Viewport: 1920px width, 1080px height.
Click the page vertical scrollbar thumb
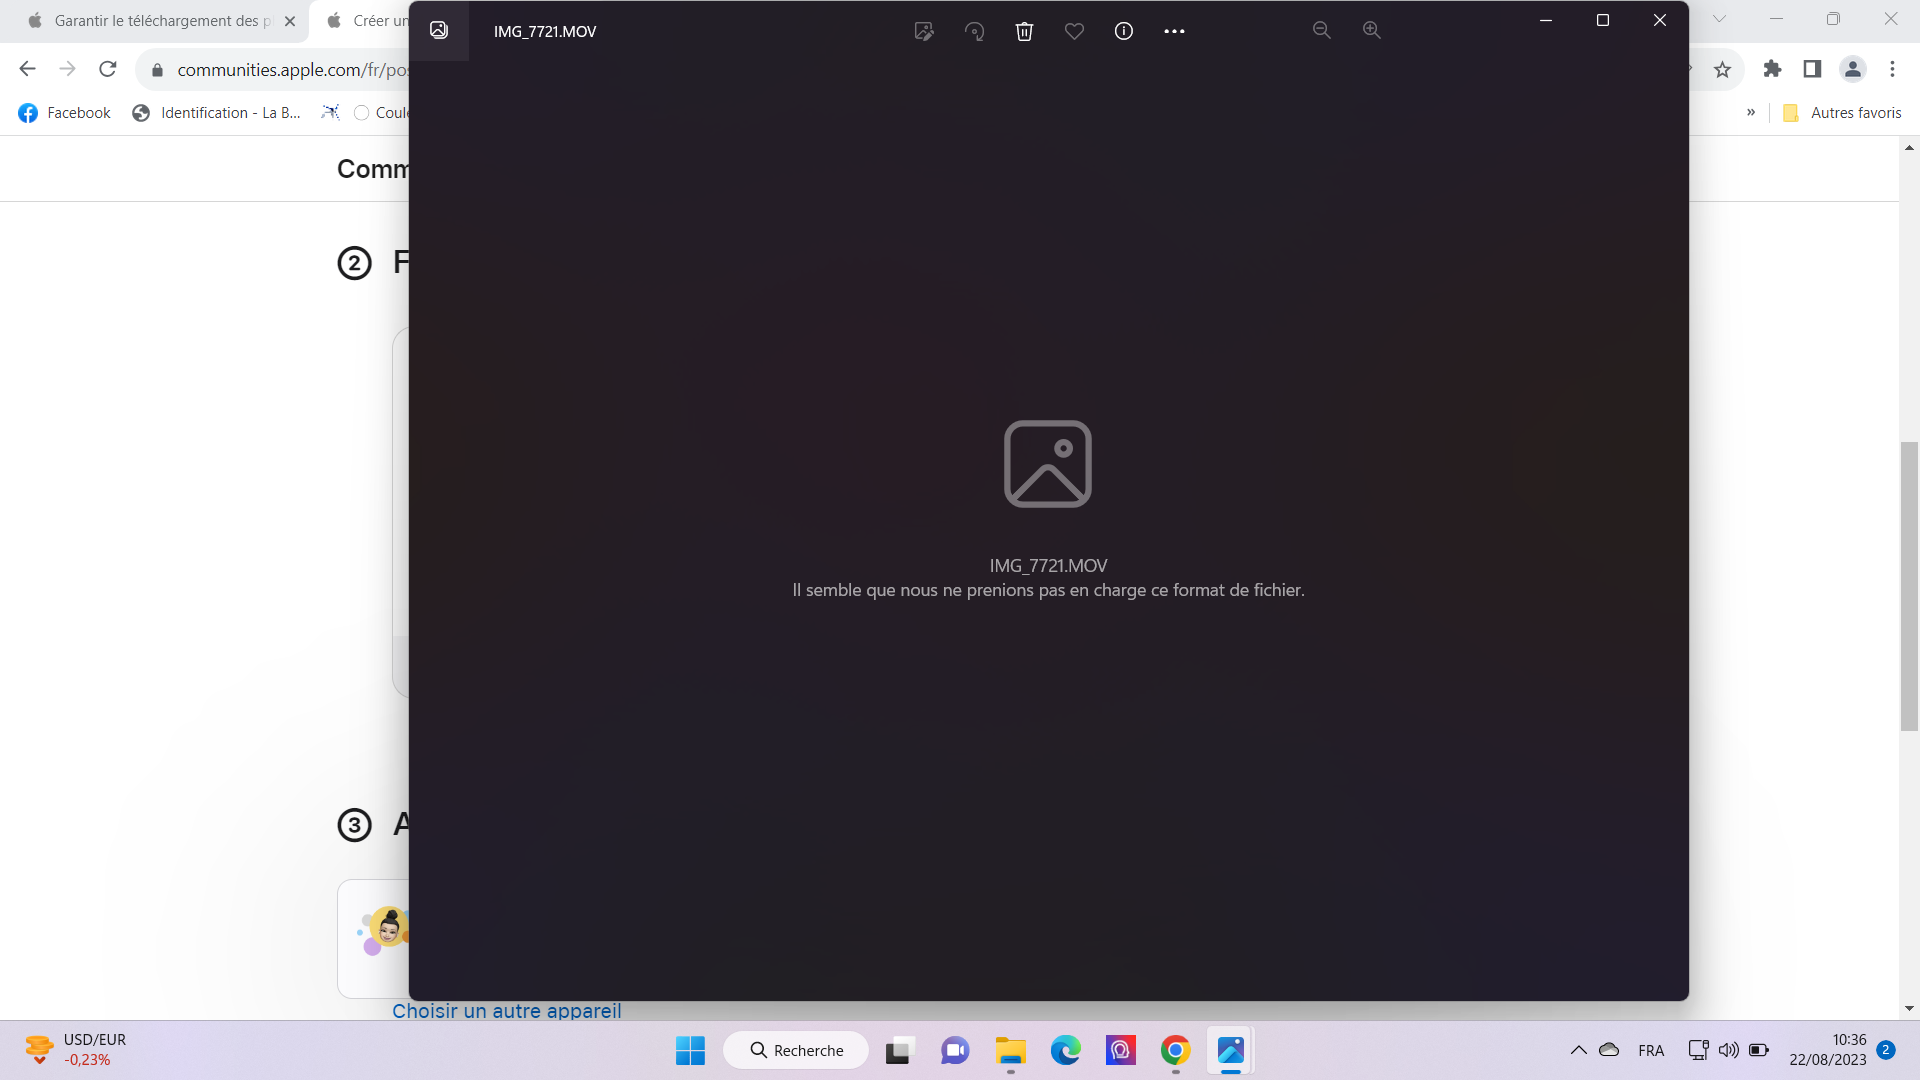point(1909,585)
